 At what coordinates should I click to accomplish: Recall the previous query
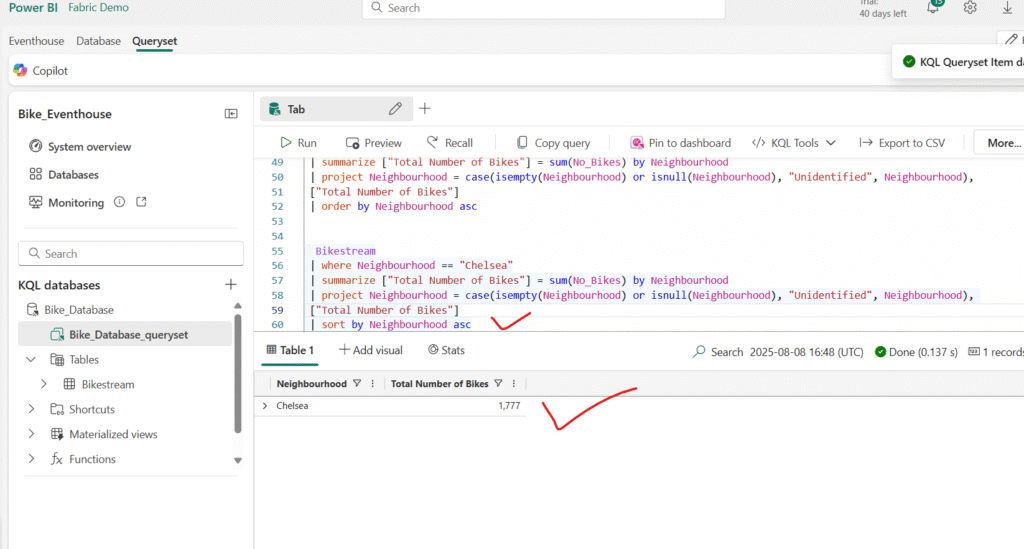click(x=449, y=142)
